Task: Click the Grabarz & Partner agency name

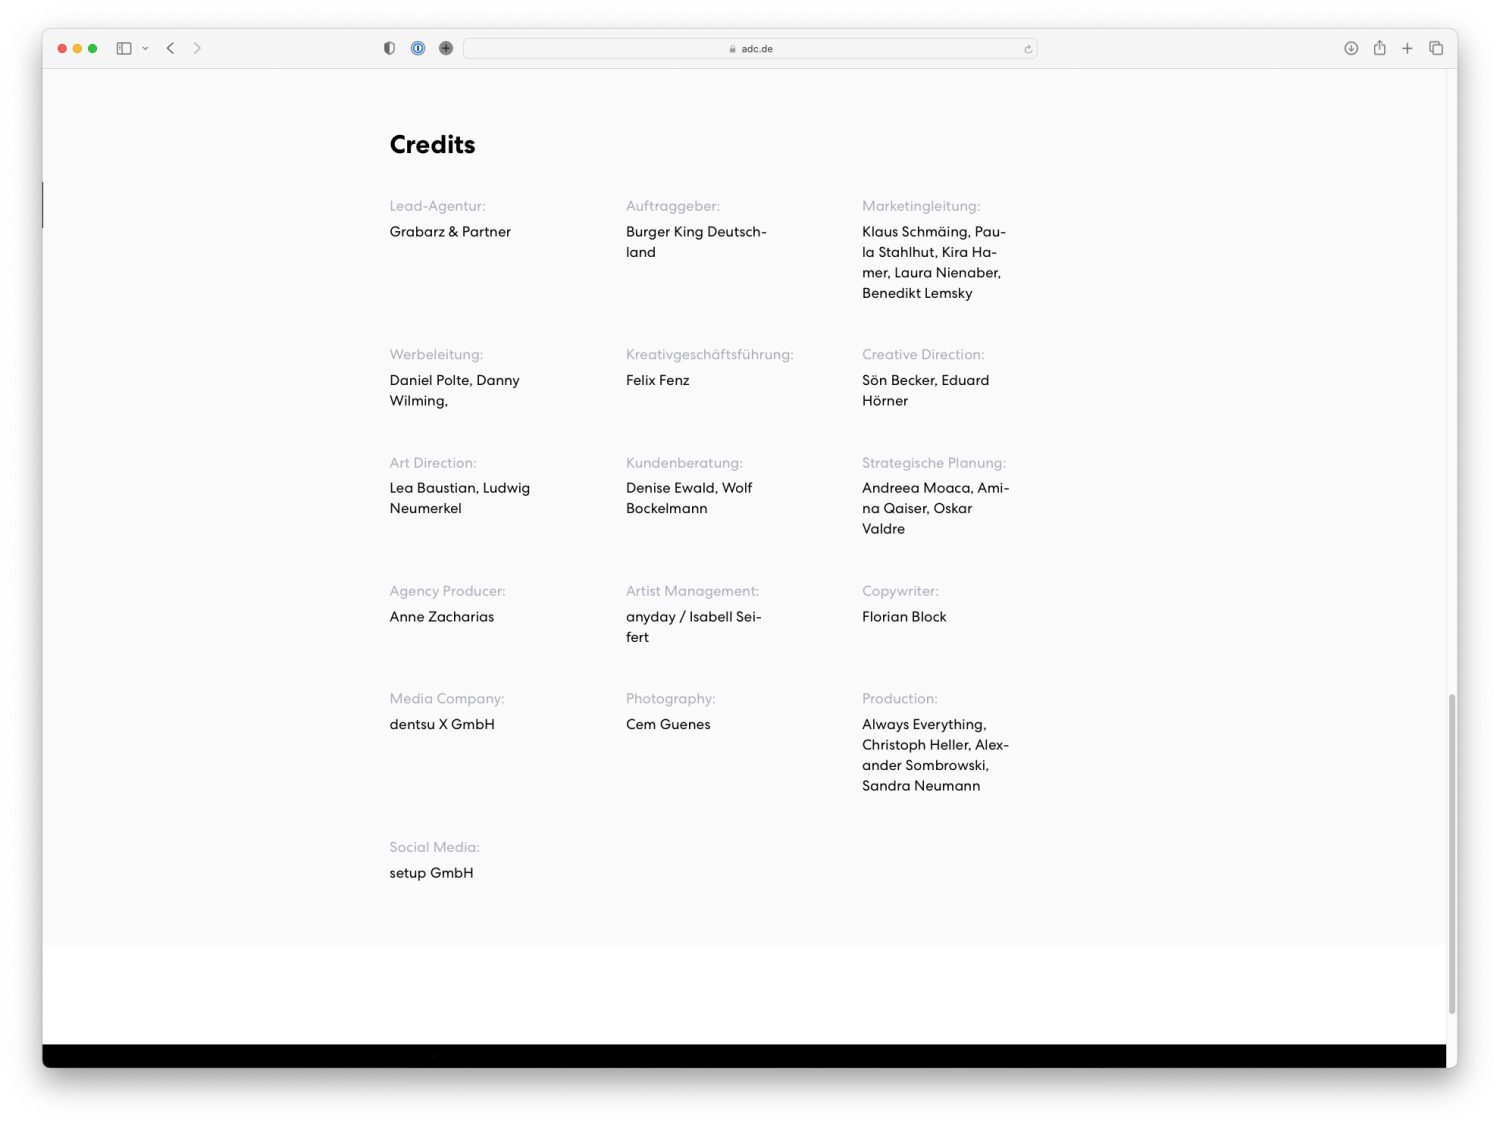Action: [x=450, y=232]
